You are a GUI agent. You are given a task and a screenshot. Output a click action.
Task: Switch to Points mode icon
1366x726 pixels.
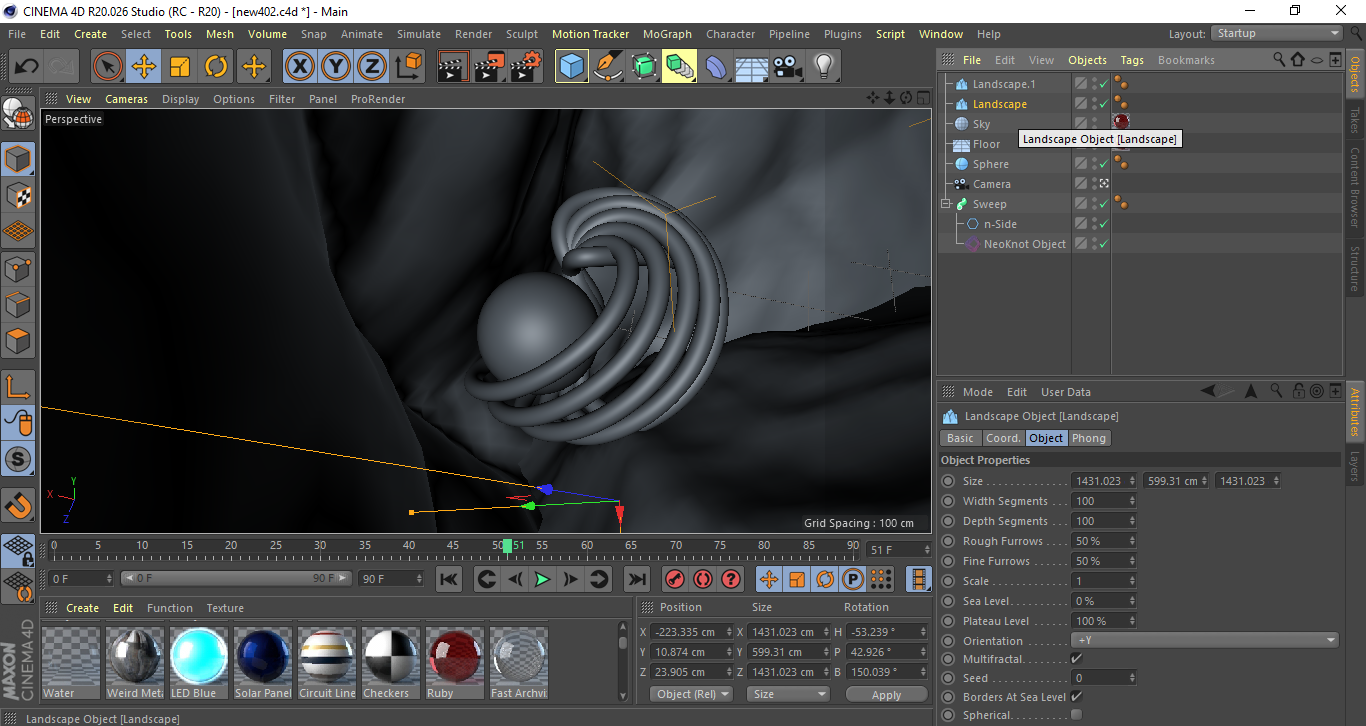(x=18, y=269)
